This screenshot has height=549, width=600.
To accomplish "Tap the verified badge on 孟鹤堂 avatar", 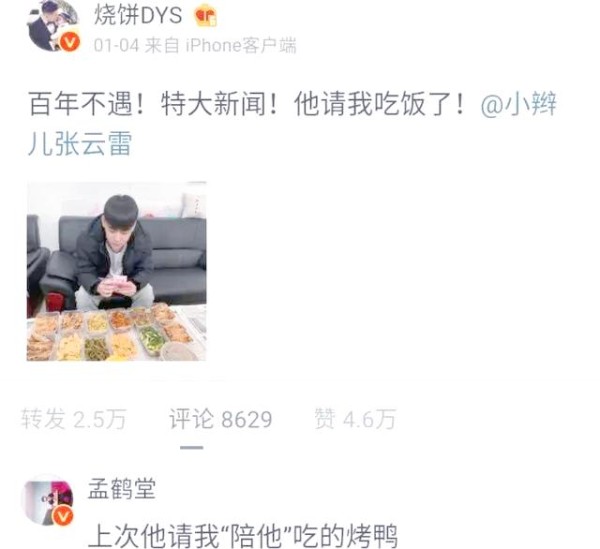I will click(x=63, y=516).
